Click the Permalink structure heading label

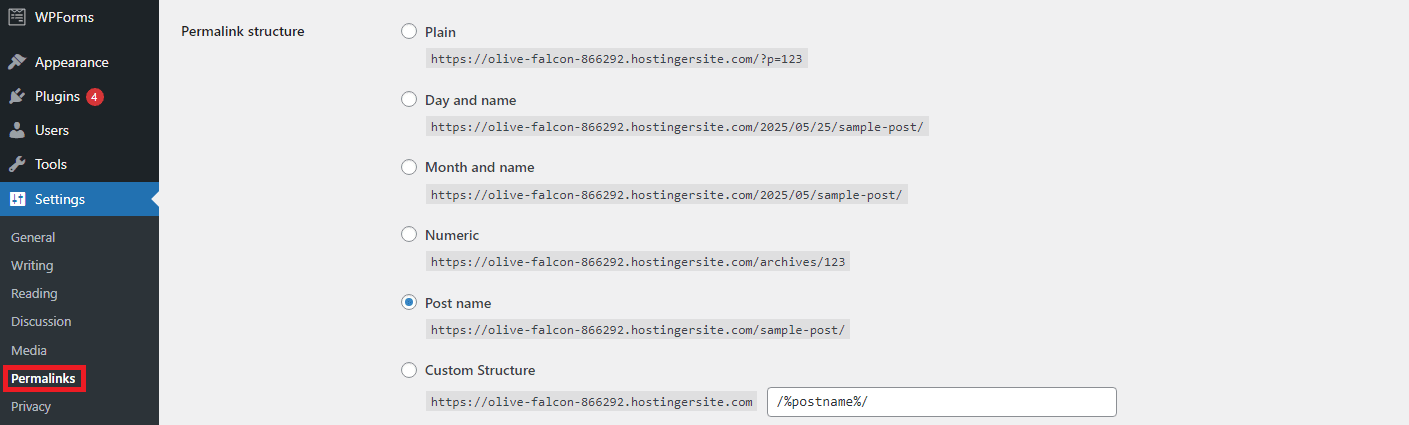tap(243, 32)
